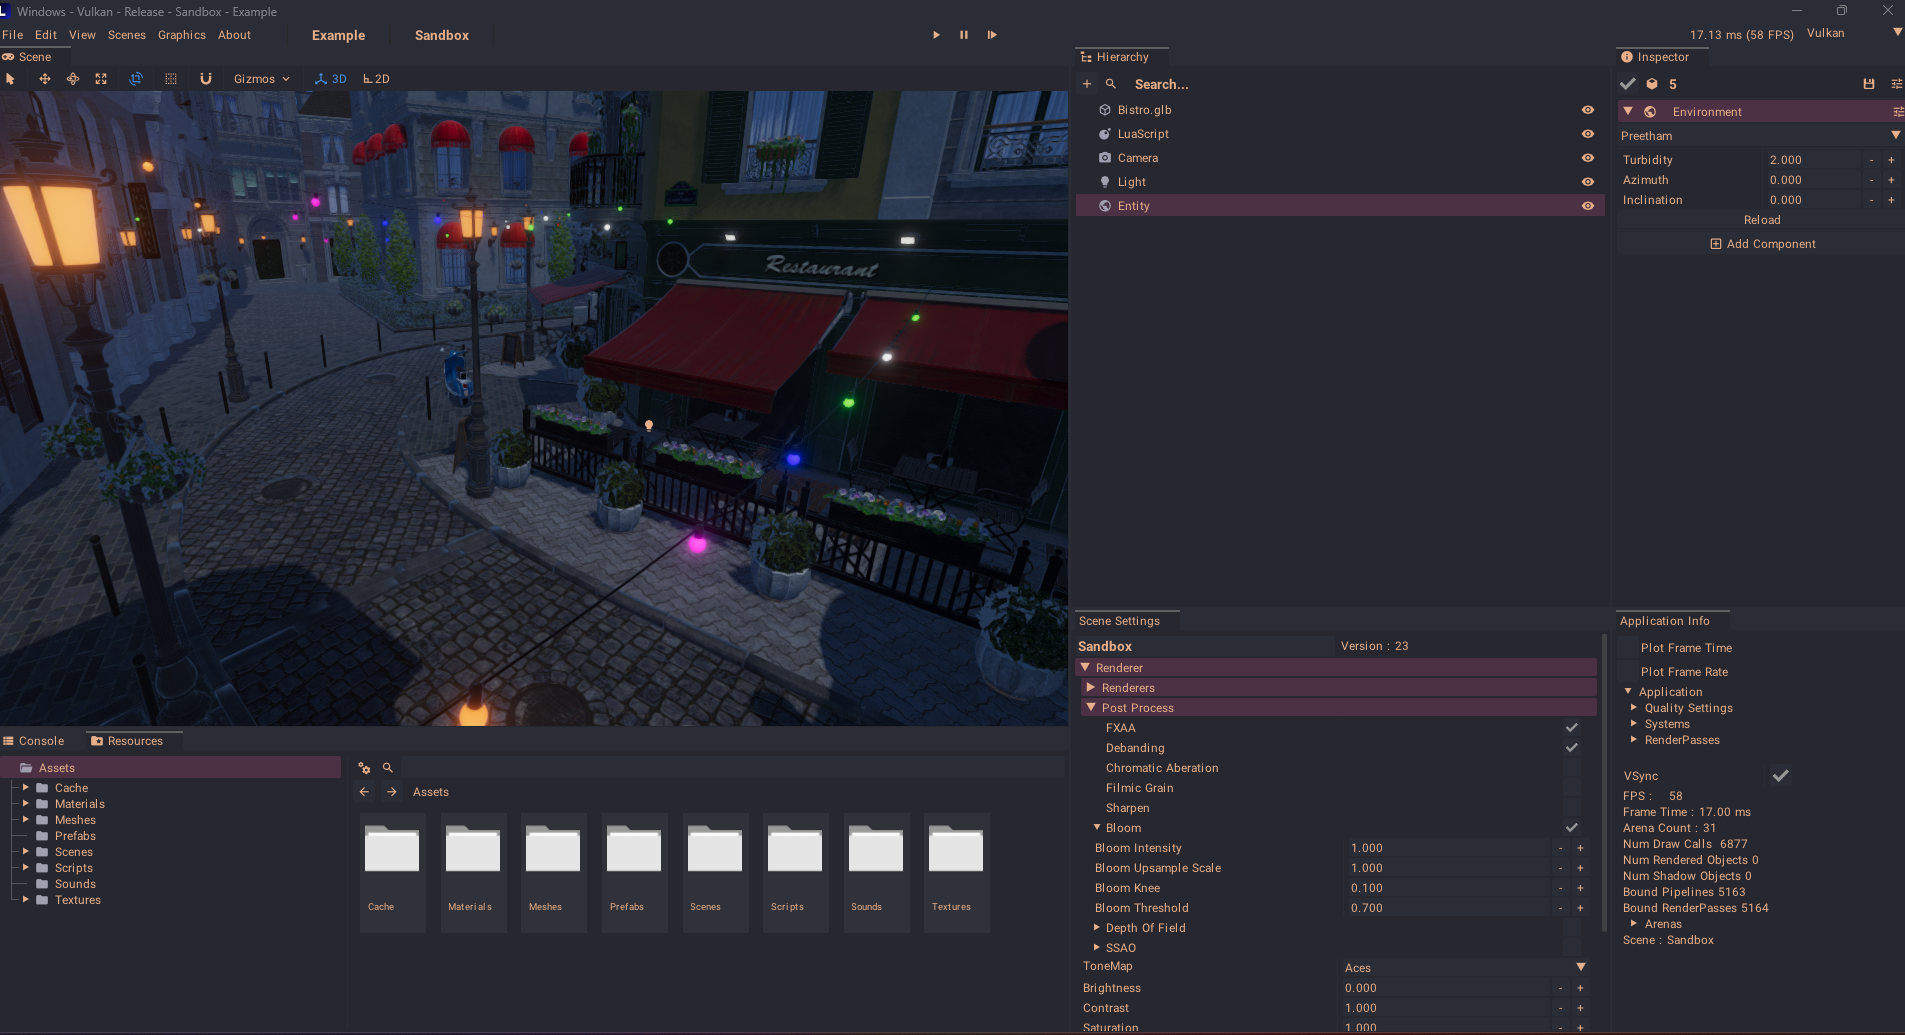1905x1035 pixels.
Task: Activate the scale gizmo tool
Action: tap(101, 79)
